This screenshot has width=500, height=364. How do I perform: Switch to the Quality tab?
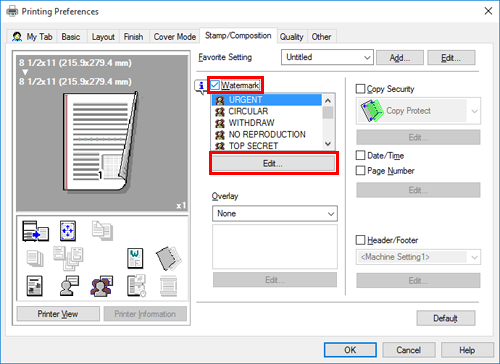(292, 37)
